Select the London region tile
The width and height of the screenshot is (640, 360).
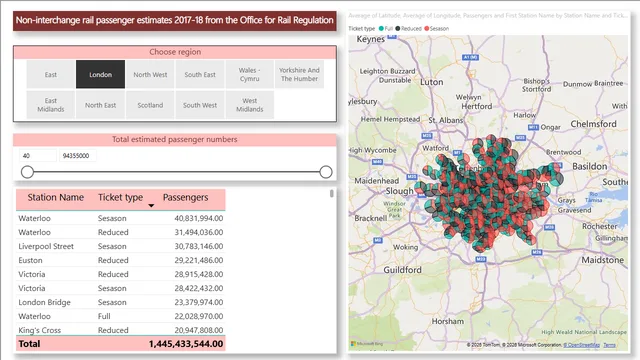pos(100,74)
